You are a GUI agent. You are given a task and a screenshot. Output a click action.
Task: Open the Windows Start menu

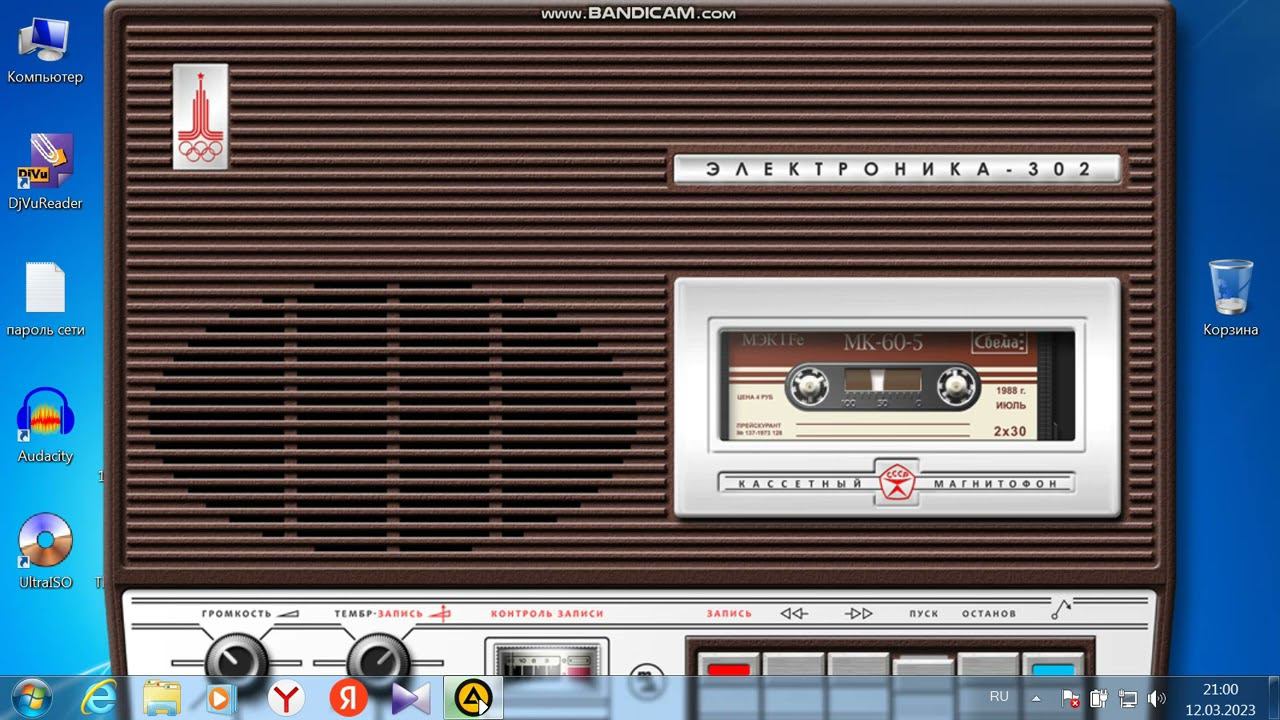(32, 697)
